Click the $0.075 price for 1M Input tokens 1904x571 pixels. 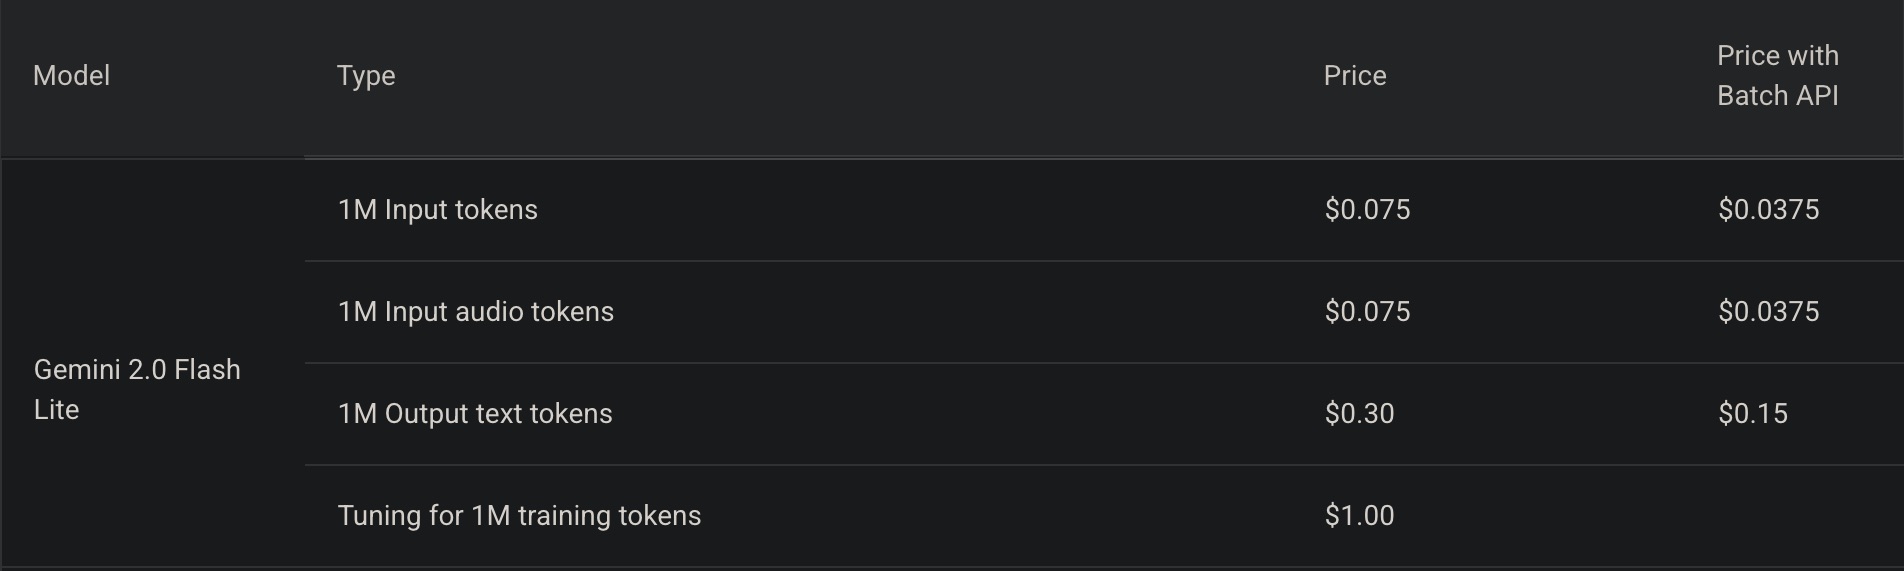(x=1367, y=210)
